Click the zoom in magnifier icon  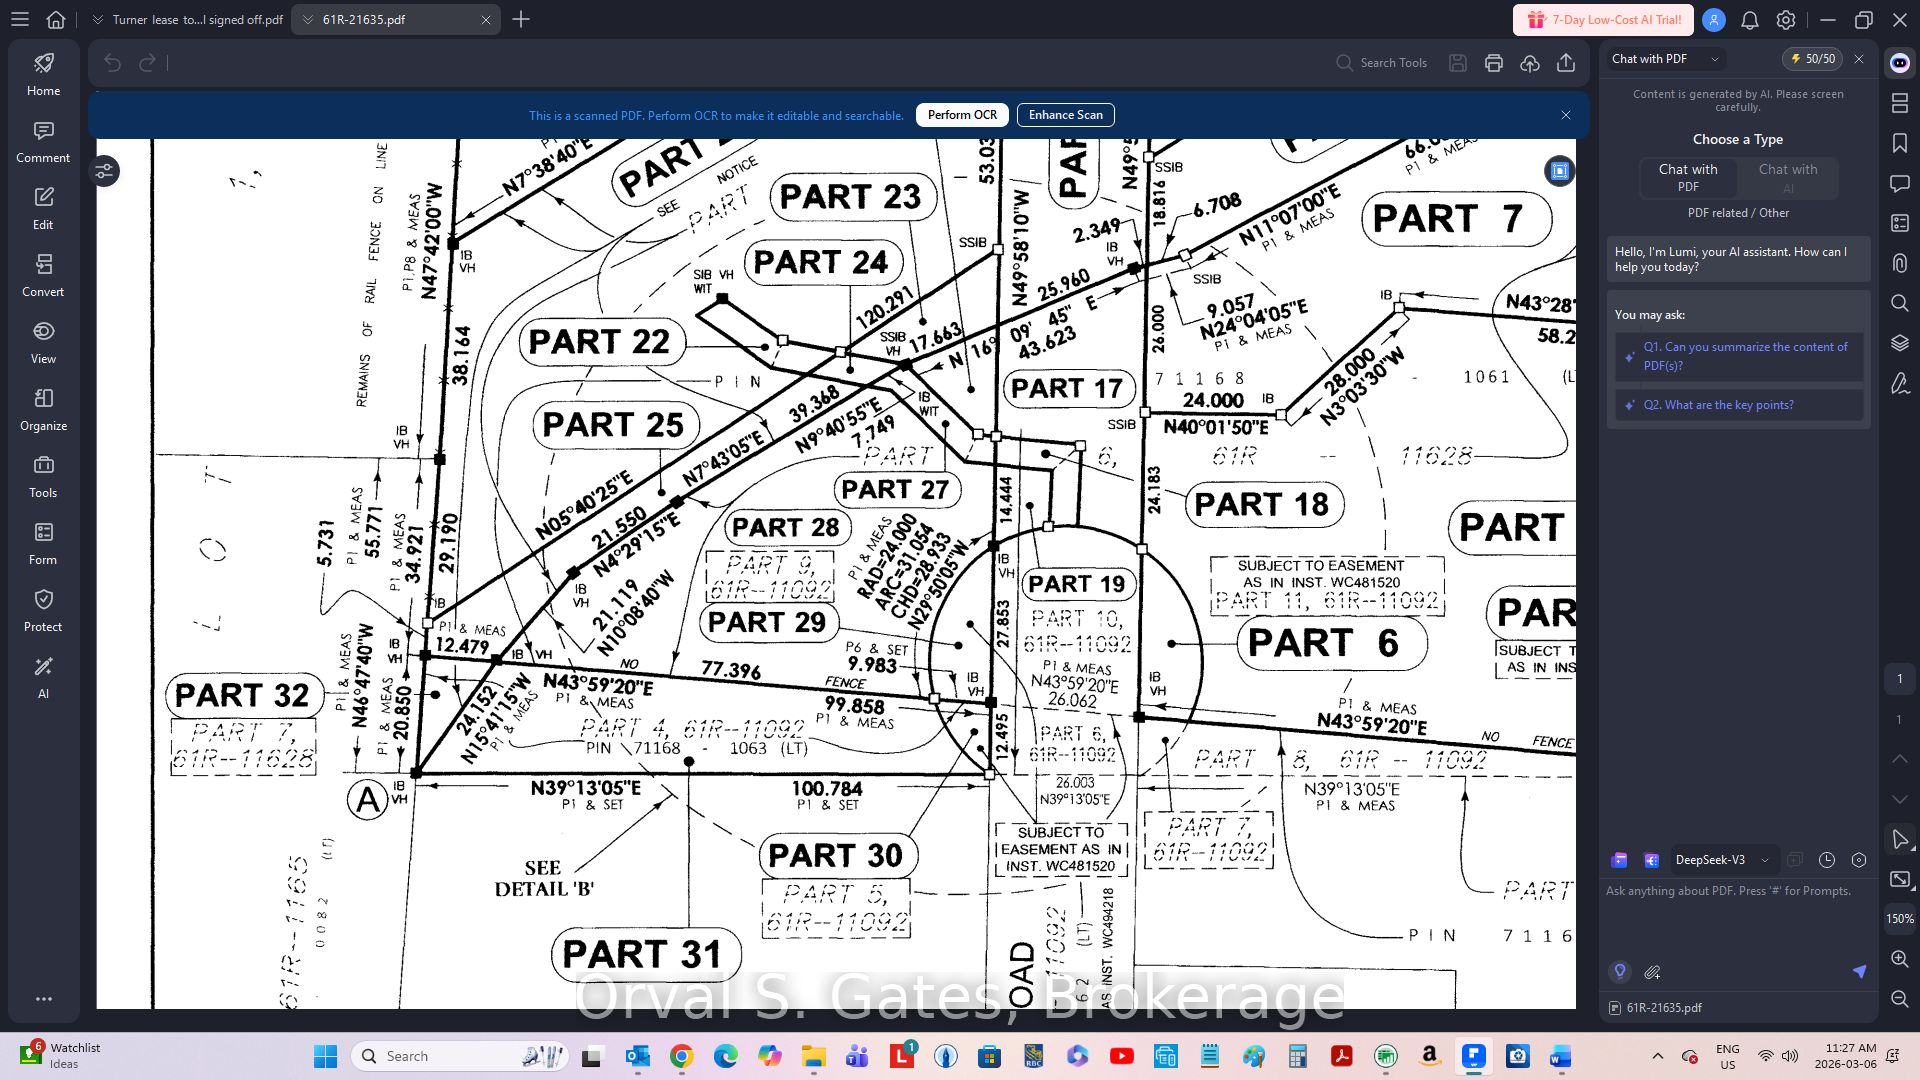coord(1900,958)
